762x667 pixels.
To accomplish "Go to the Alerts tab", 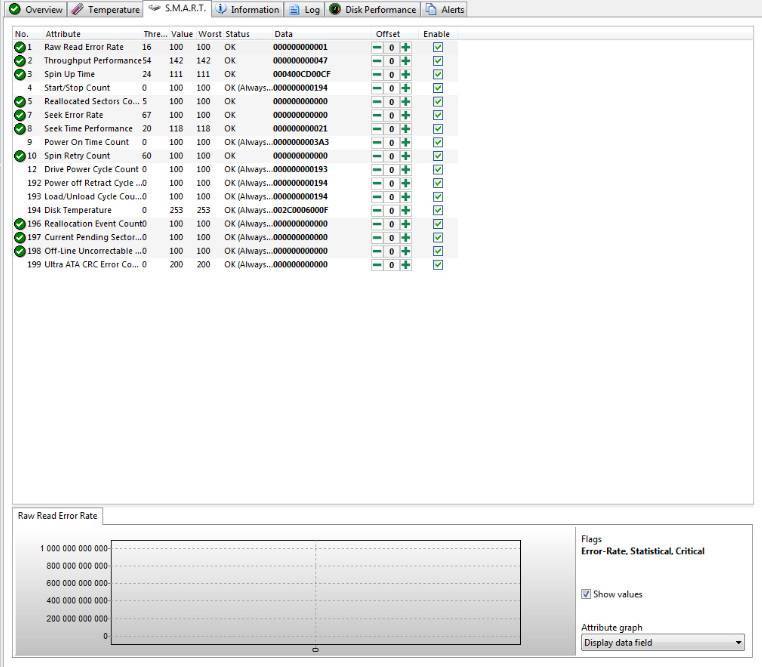I will [445, 9].
